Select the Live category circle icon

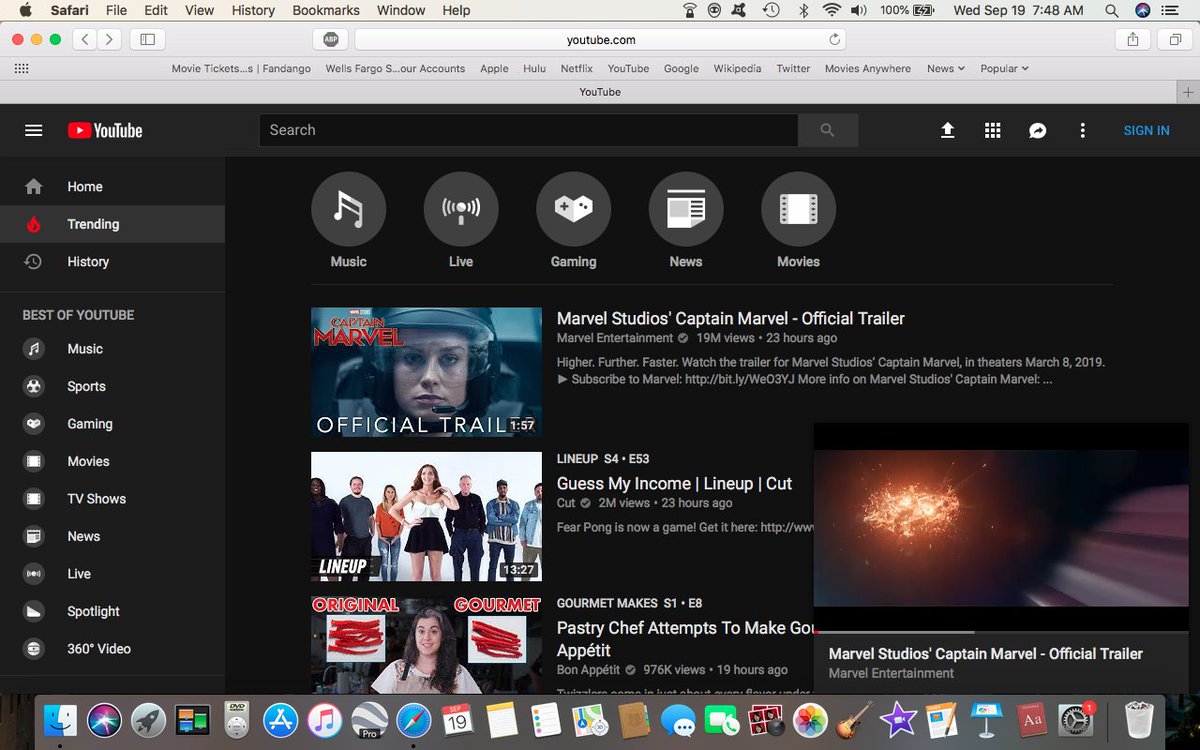point(461,209)
